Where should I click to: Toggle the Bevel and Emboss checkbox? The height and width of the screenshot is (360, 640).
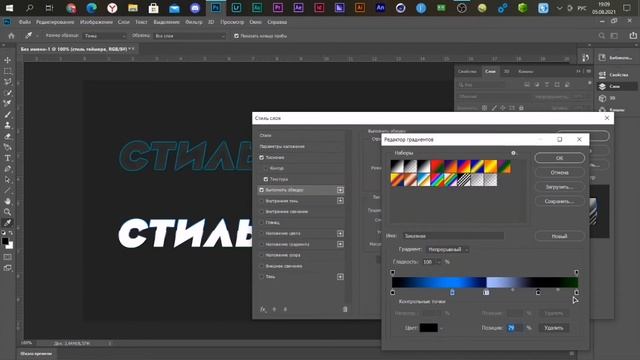pos(262,158)
